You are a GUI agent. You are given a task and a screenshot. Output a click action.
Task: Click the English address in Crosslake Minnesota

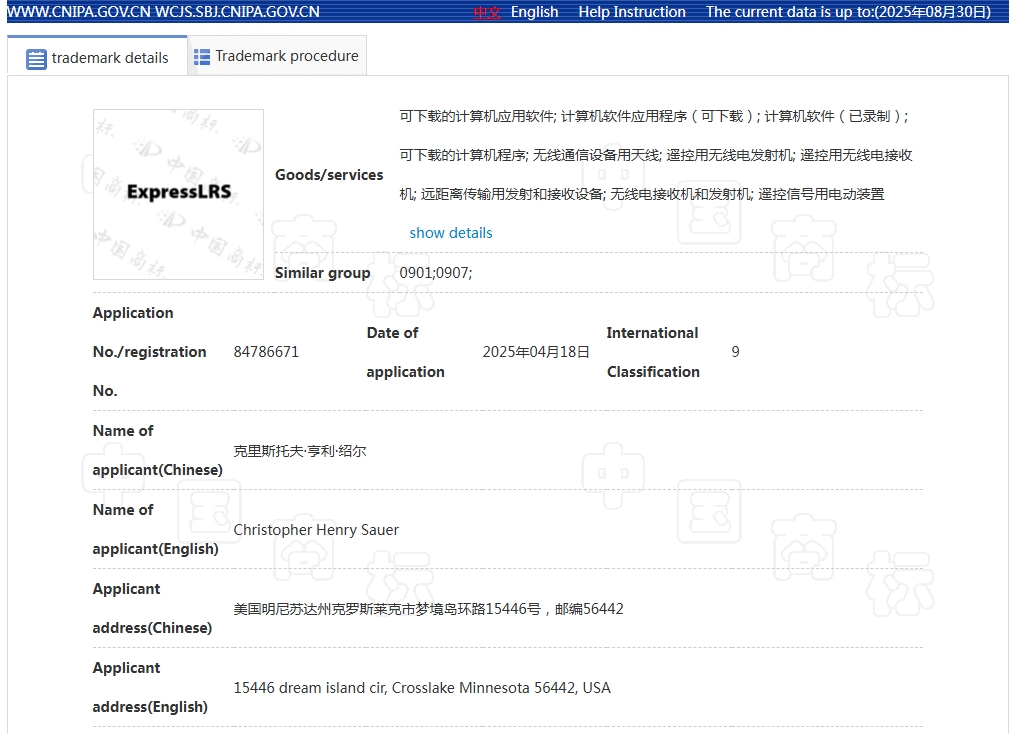421,688
